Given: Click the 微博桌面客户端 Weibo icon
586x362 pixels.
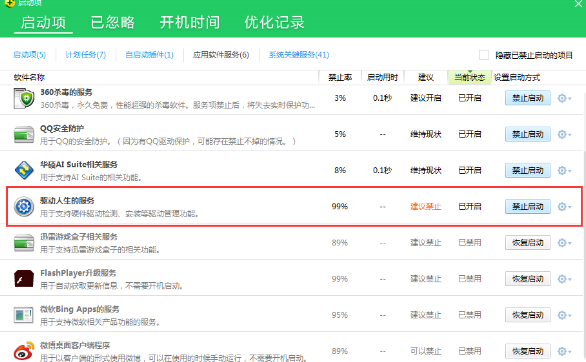Looking at the screenshot, I should click(24, 351).
